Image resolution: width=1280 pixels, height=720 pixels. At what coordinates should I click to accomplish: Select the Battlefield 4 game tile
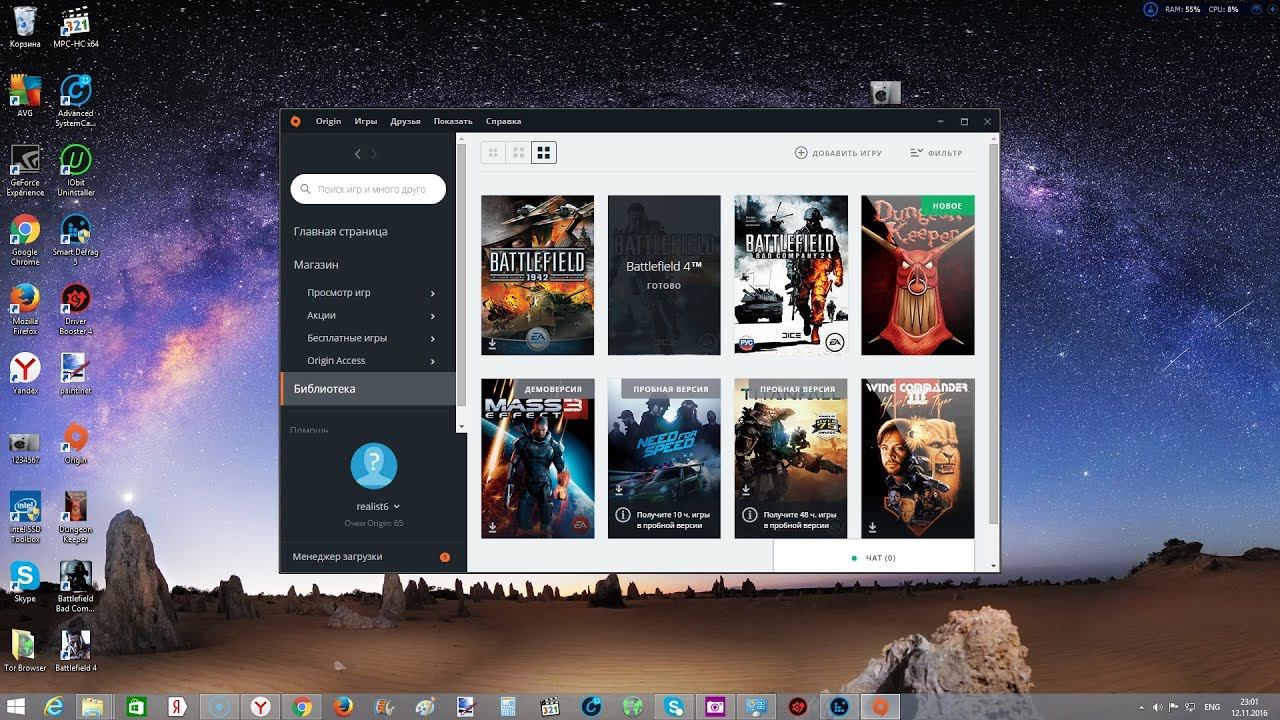click(664, 275)
